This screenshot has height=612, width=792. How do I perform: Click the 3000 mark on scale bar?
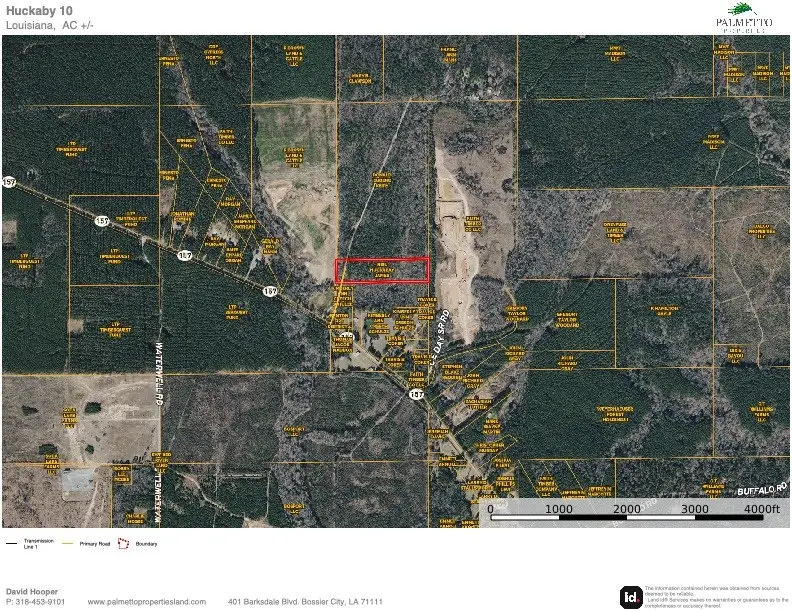[x=695, y=508]
